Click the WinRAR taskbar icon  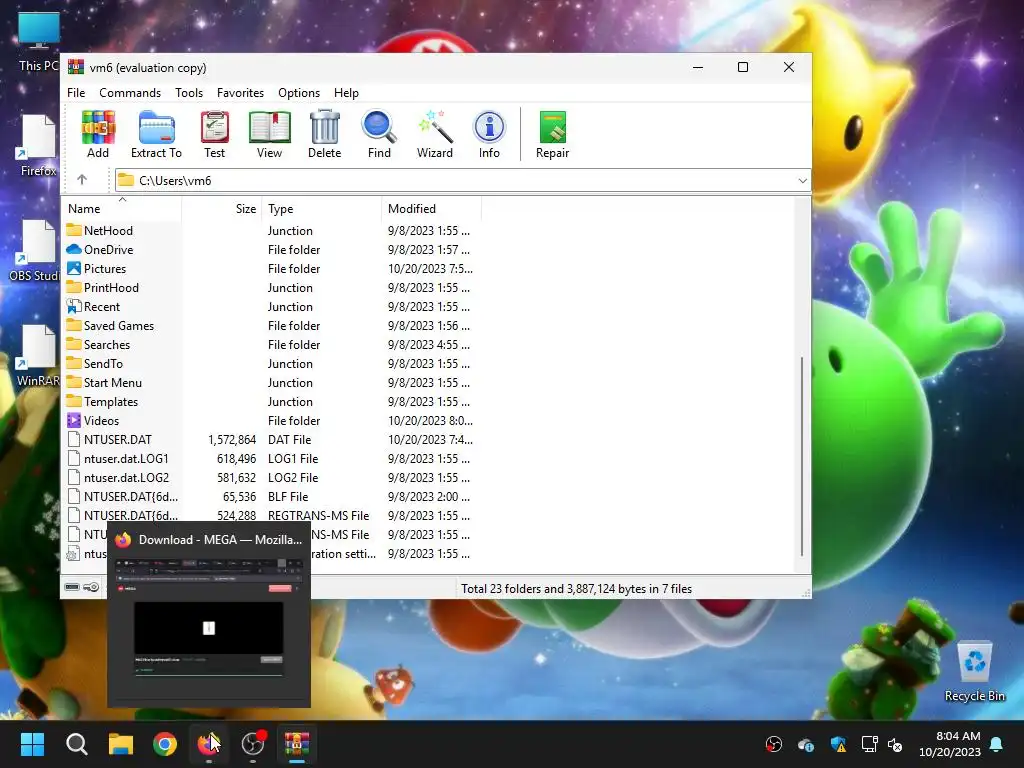(297, 744)
